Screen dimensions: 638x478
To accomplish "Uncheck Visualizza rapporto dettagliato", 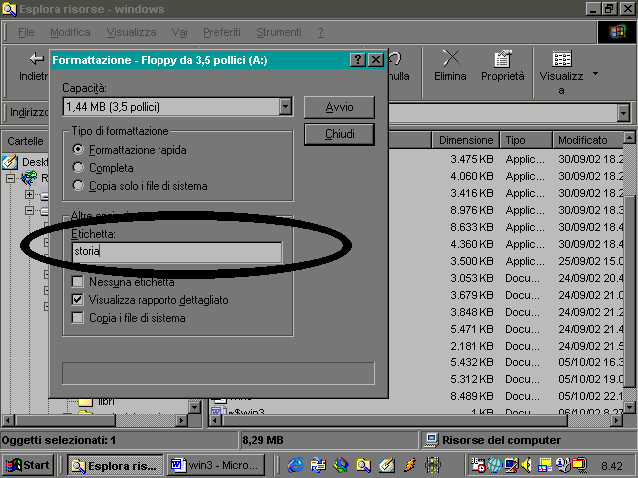I will point(77,299).
